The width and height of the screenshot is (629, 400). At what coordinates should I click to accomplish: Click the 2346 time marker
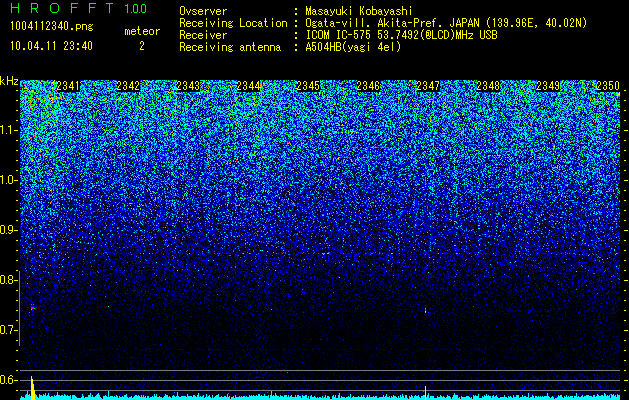point(368,86)
